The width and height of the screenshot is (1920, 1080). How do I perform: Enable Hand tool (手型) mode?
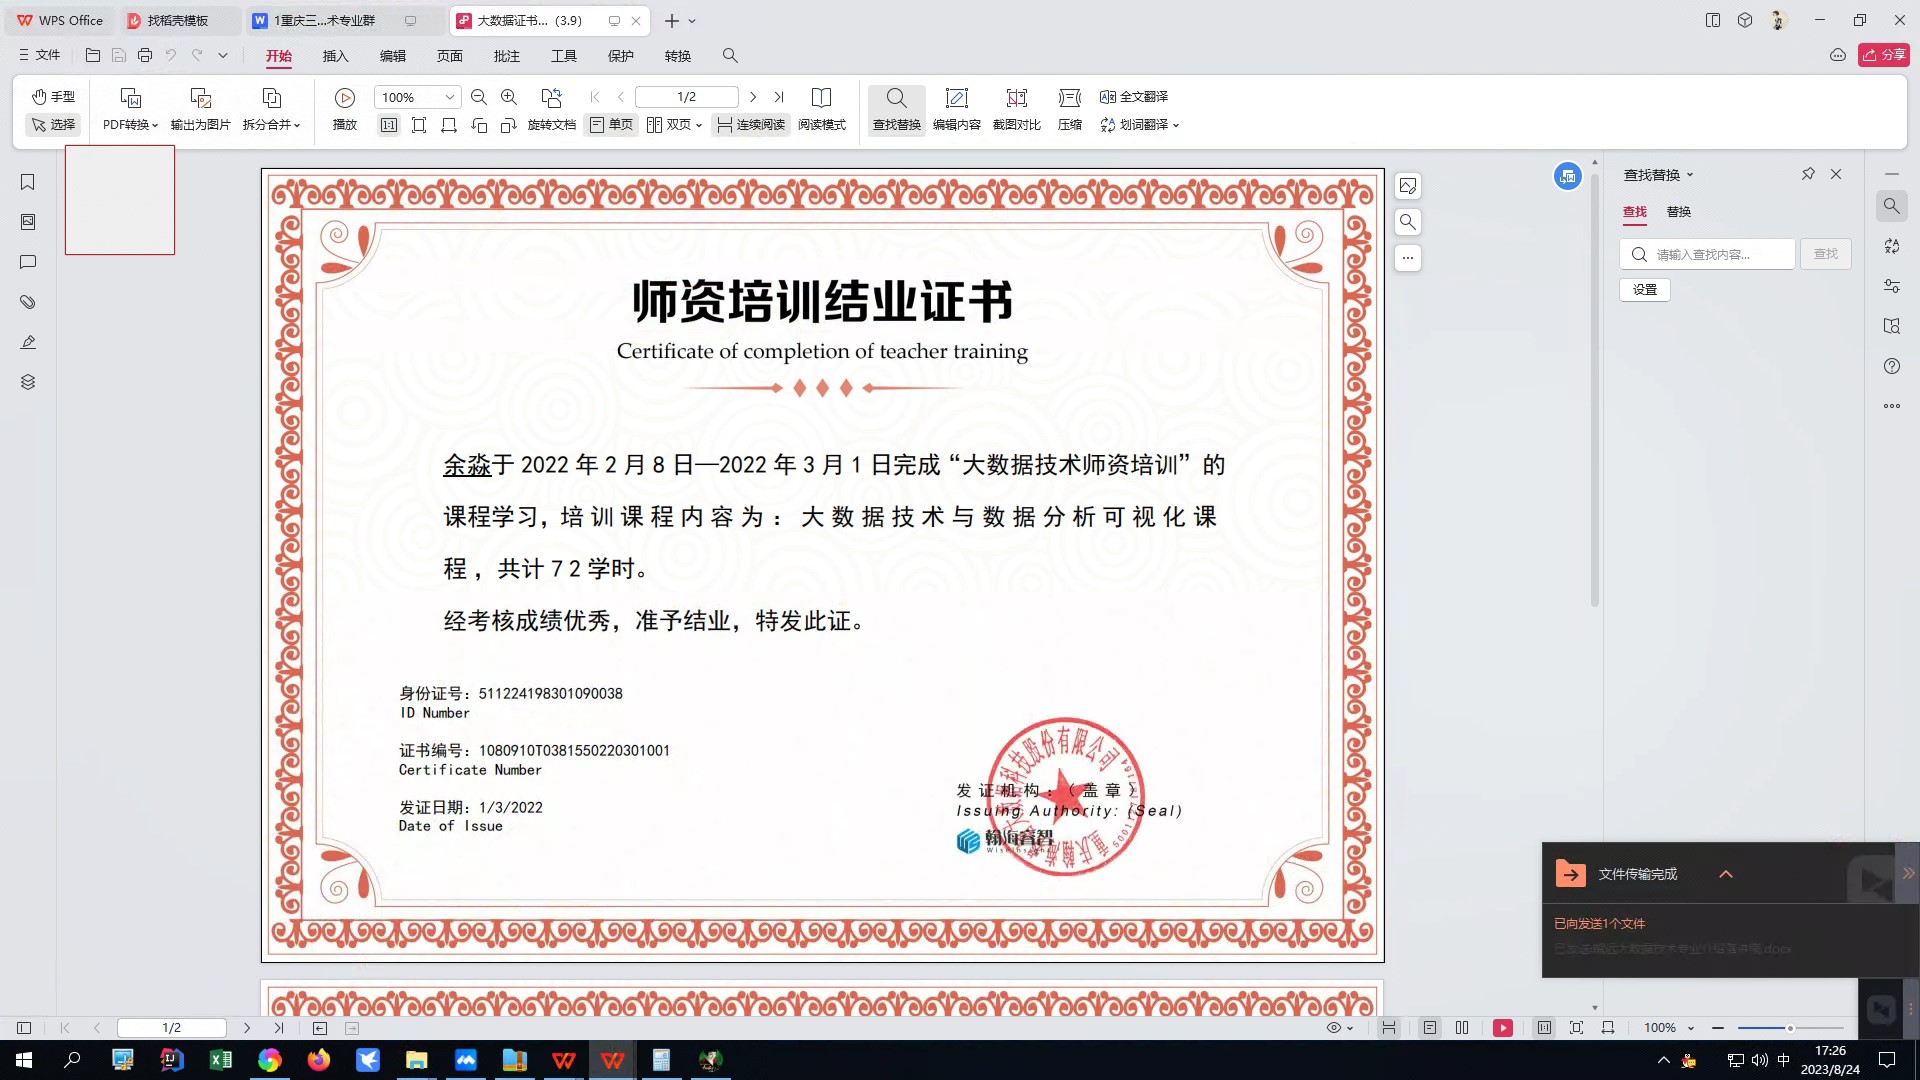coord(53,96)
